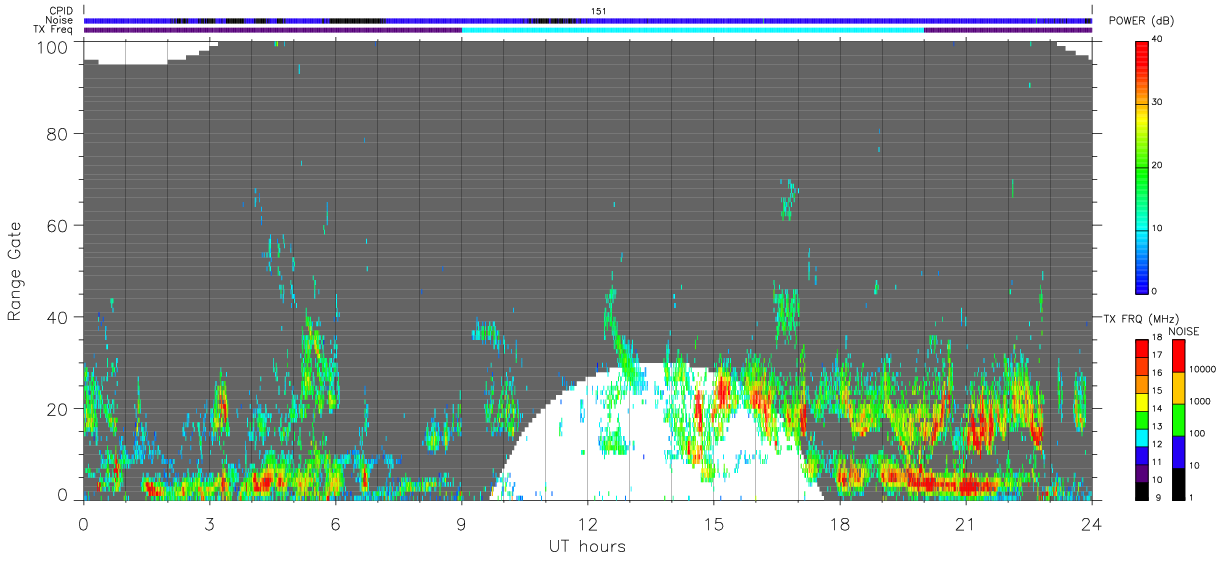Click the 1 tick on the NOISE legend
This screenshot has width=1228, height=567.
[x=1191, y=498]
